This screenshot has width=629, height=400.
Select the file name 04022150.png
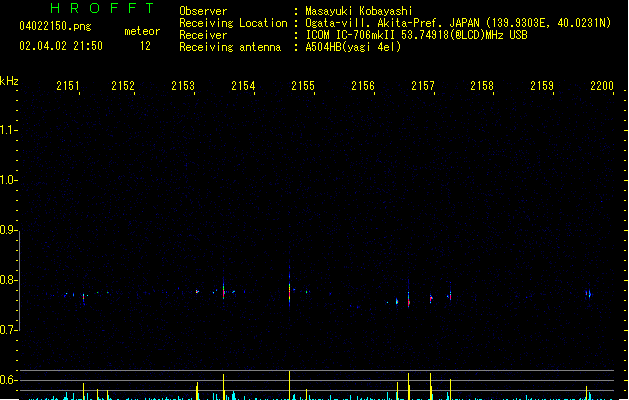tap(55, 26)
